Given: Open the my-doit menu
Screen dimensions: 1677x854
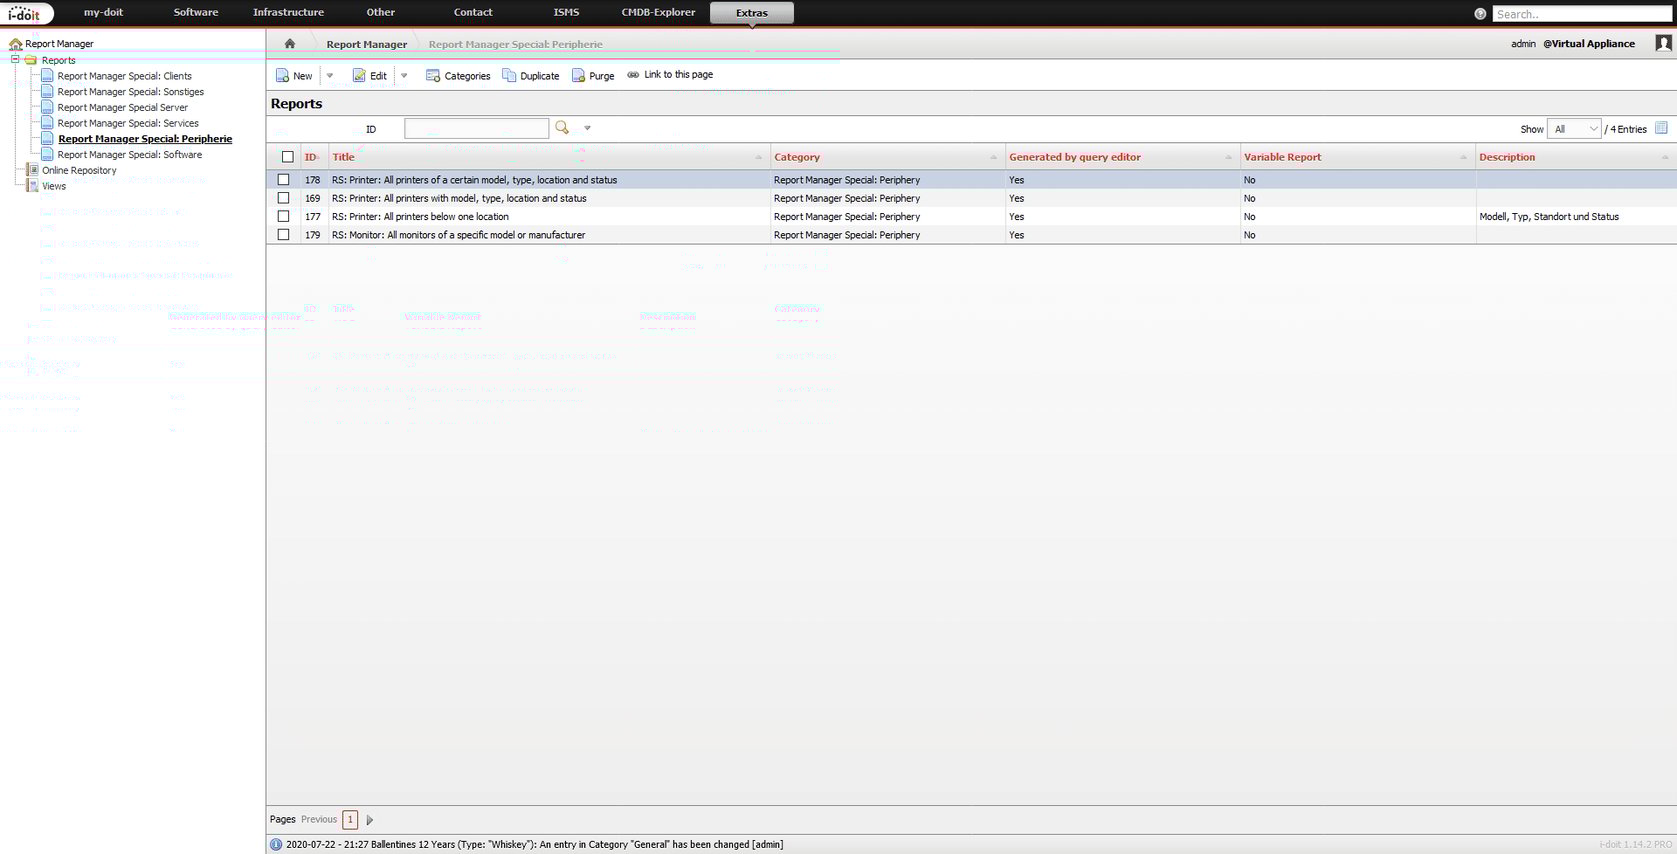Looking at the screenshot, I should coord(103,13).
